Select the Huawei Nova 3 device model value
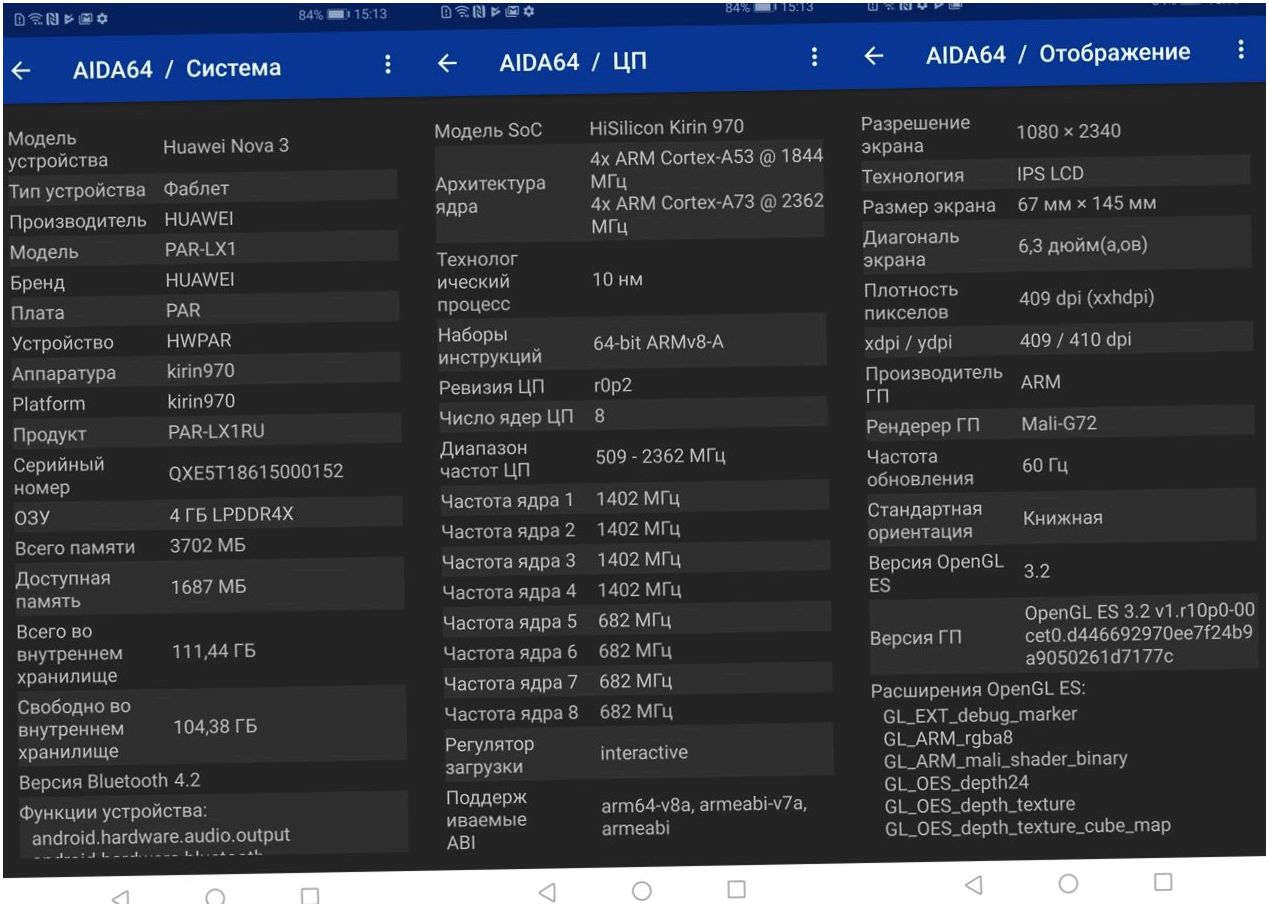The height and width of the screenshot is (907, 1269). click(226, 146)
